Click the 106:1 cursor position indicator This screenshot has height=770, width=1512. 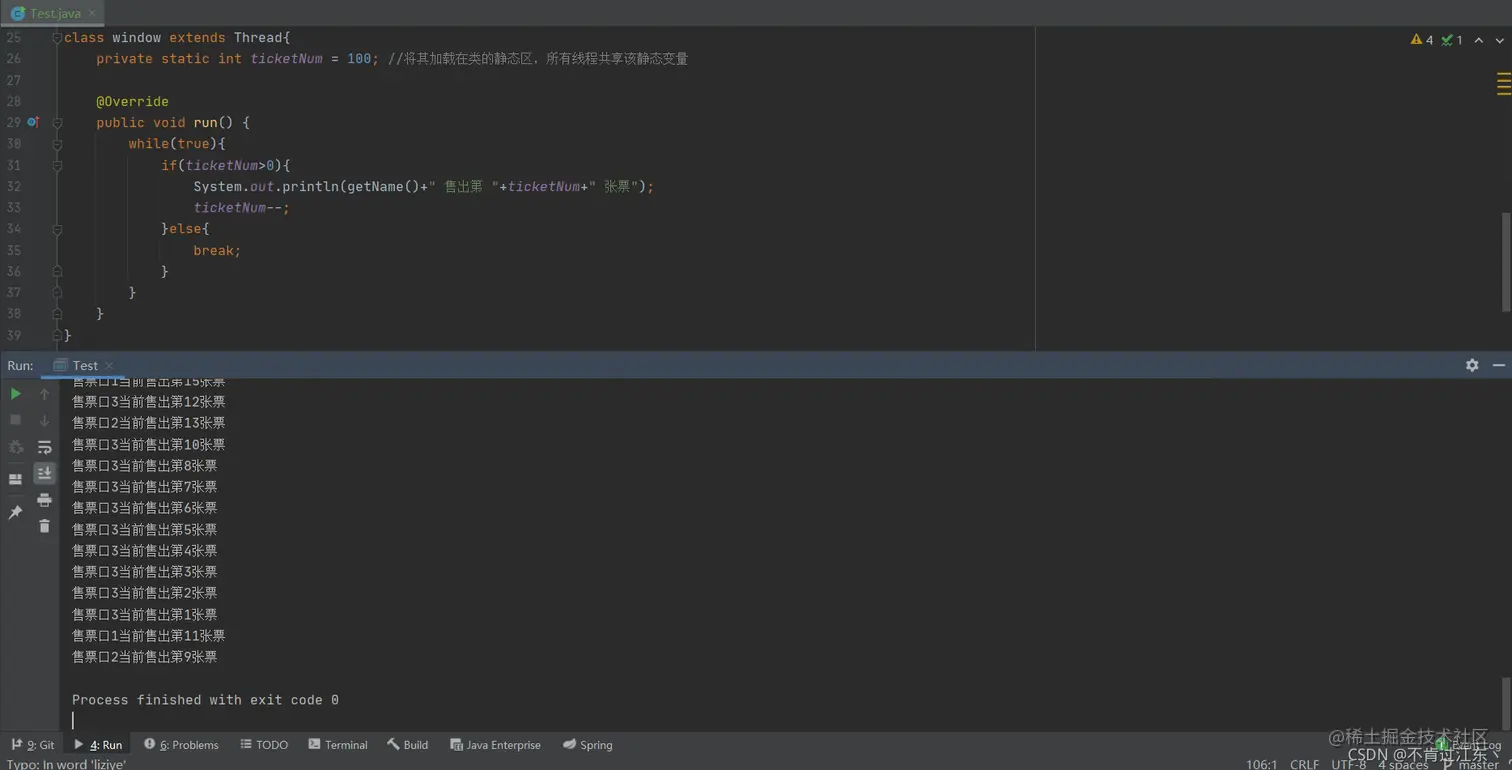pos(1261,764)
